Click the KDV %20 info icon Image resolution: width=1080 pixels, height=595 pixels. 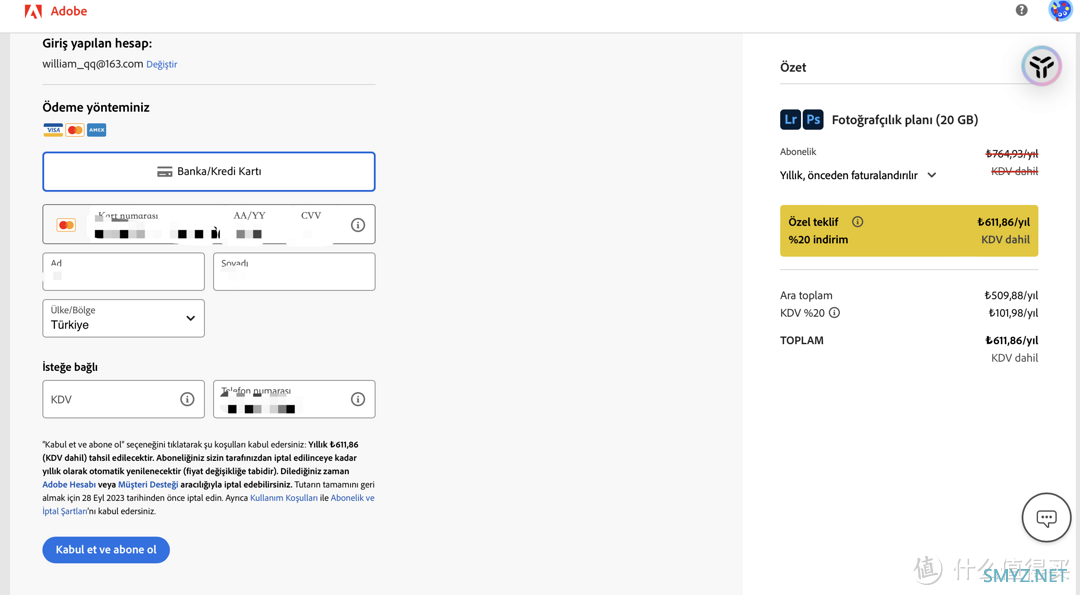click(x=834, y=313)
